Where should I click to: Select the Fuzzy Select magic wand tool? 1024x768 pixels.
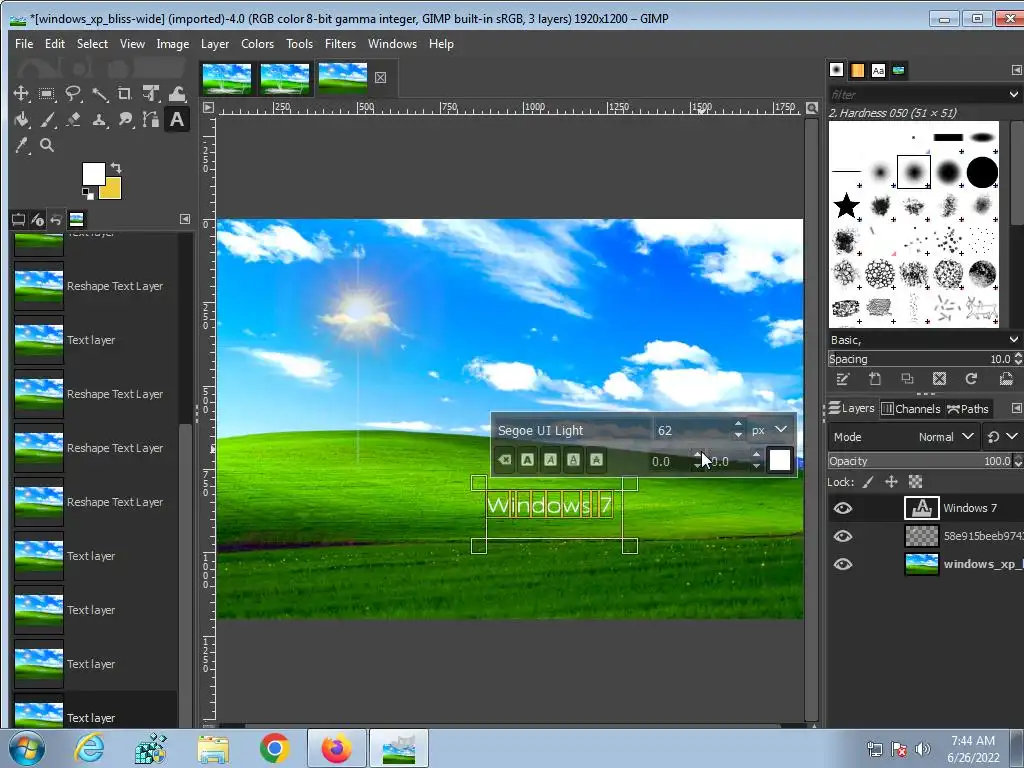tap(99, 93)
